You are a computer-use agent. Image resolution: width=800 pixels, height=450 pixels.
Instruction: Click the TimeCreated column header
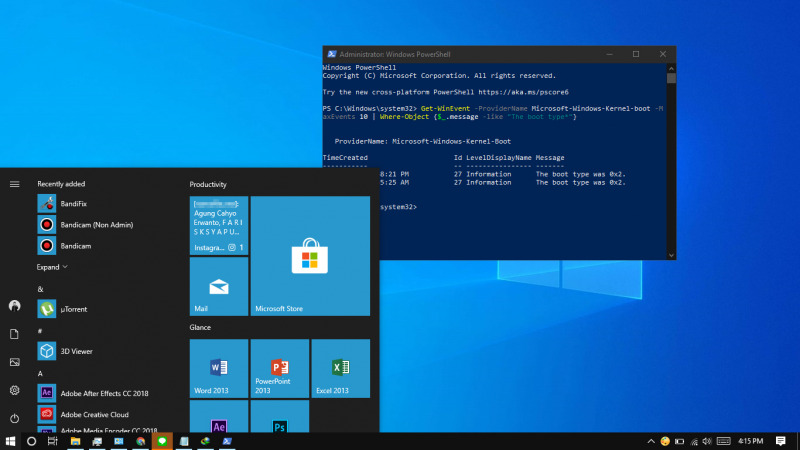pyautogui.click(x=345, y=158)
